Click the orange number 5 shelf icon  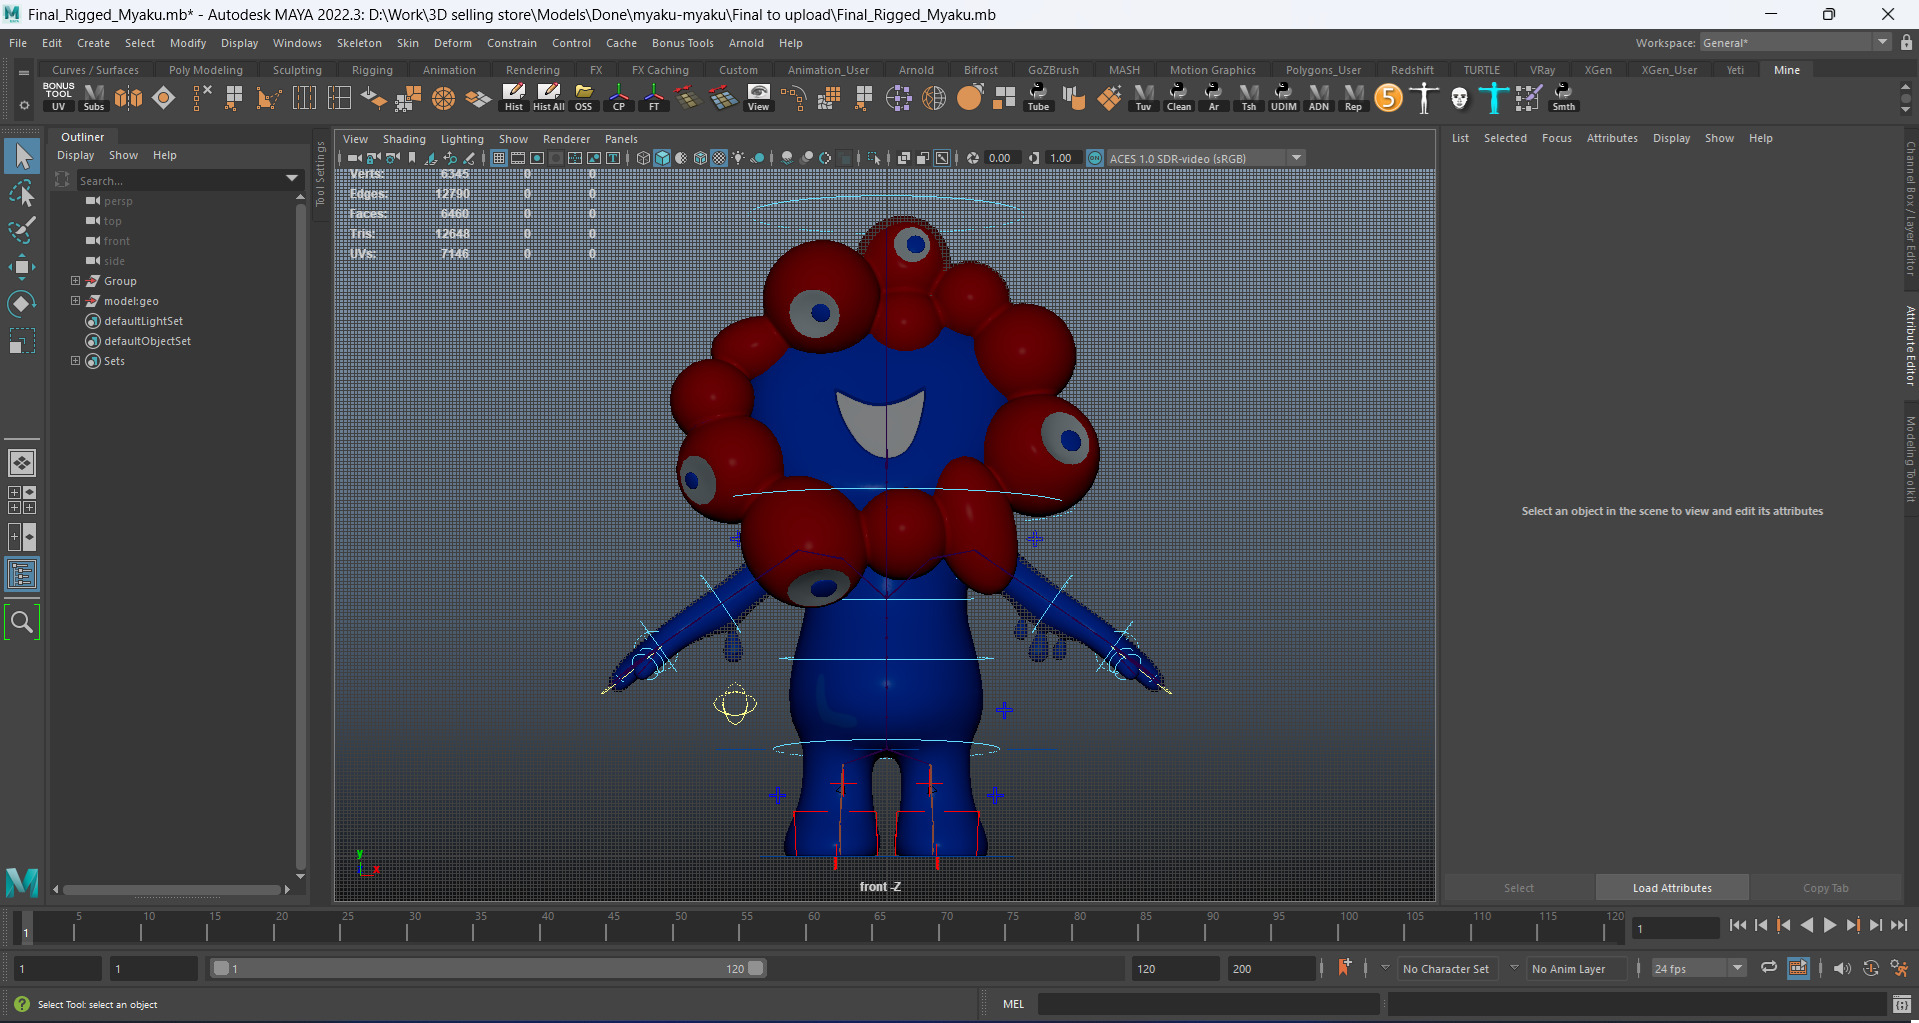pos(1388,97)
